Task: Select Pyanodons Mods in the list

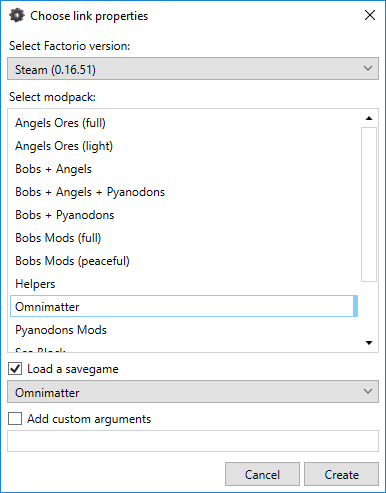Action: pyautogui.click(x=184, y=330)
